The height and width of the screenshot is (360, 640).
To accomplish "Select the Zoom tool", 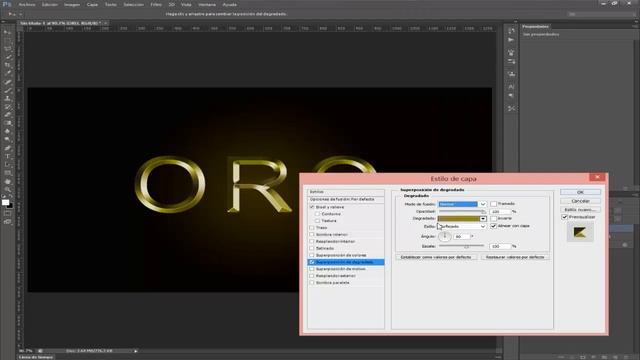I will click(x=7, y=190).
